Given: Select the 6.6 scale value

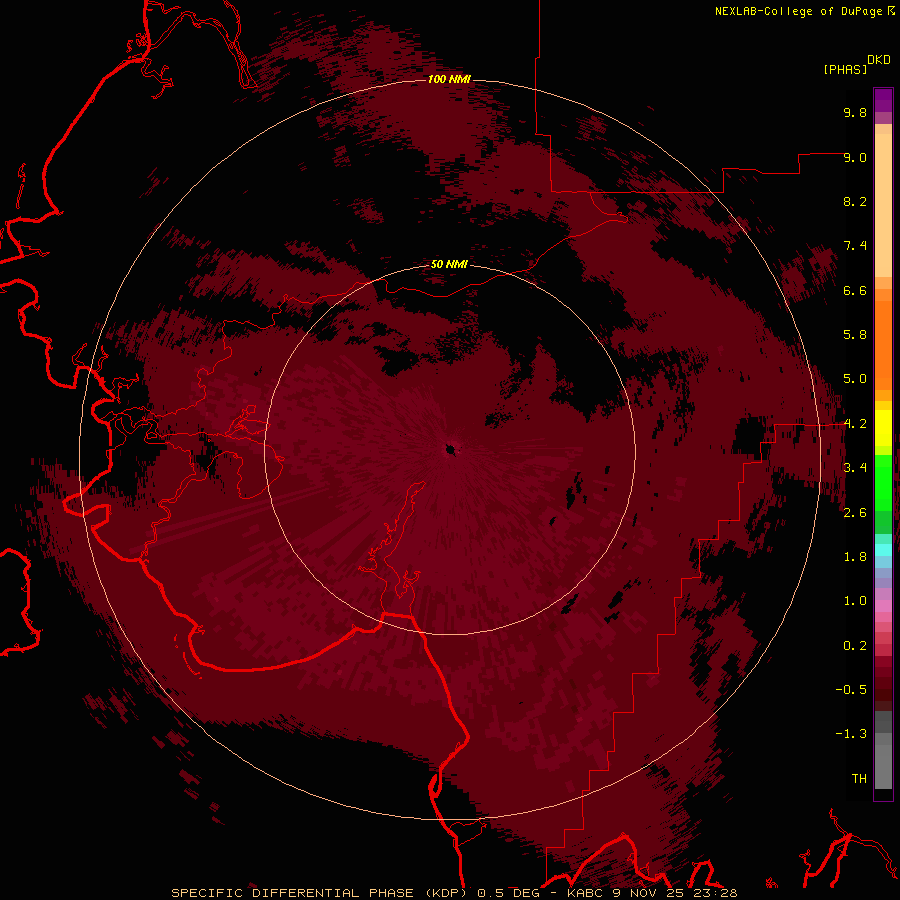Looking at the screenshot, I should pos(855,290).
